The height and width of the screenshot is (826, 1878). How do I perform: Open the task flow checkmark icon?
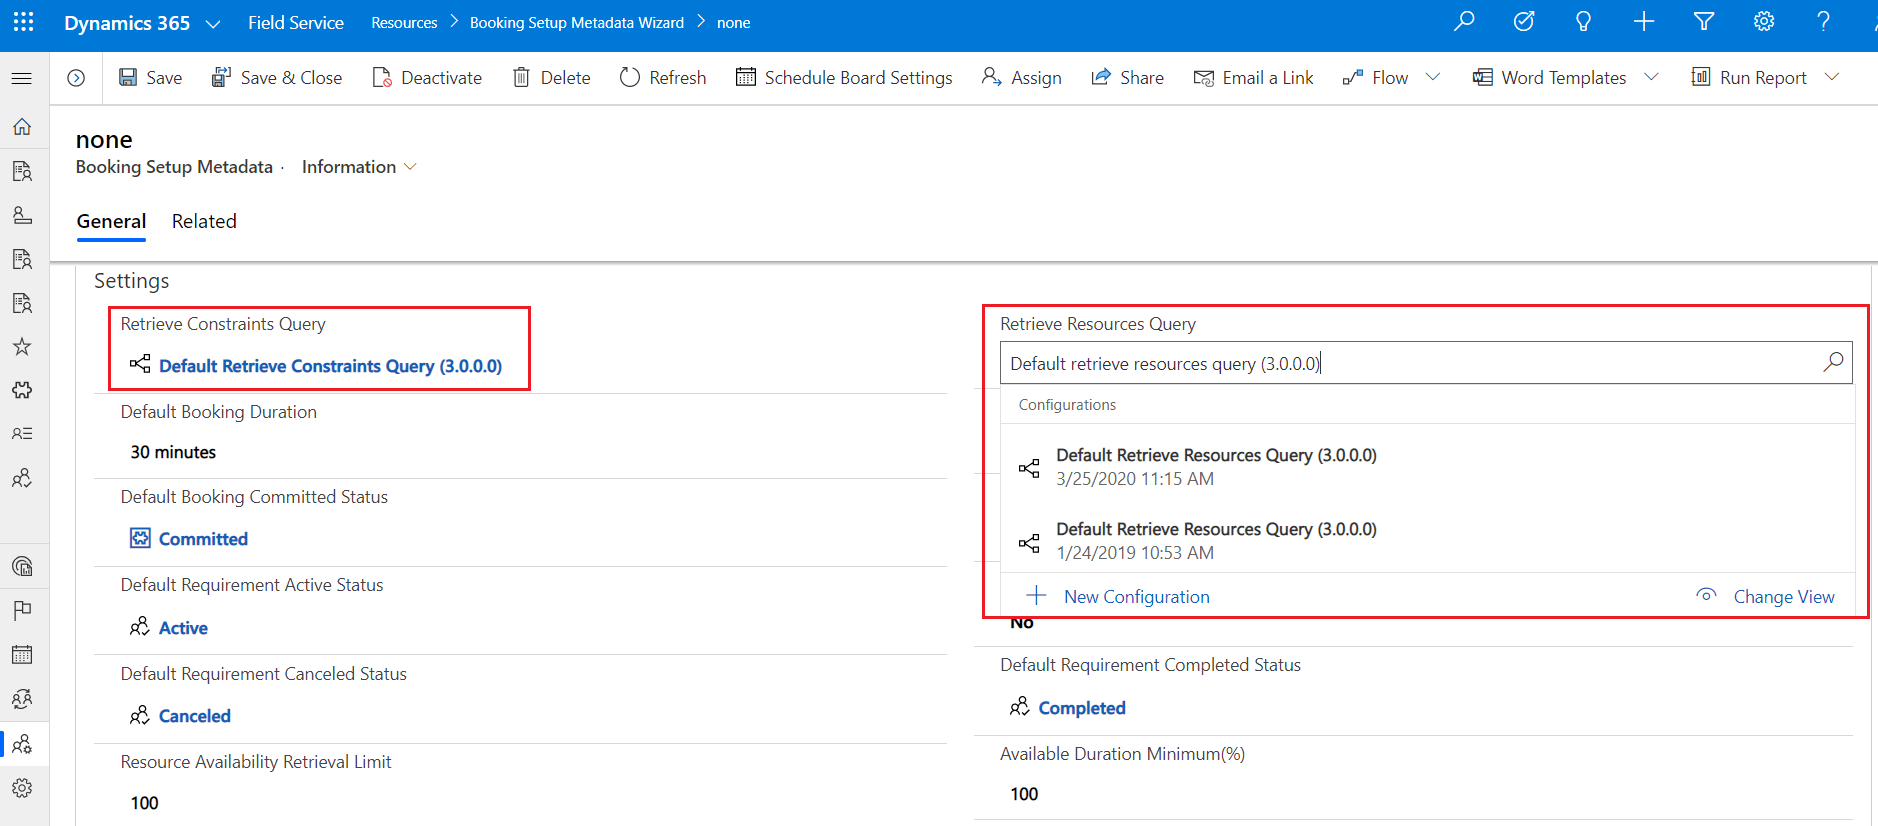[x=1524, y=22]
